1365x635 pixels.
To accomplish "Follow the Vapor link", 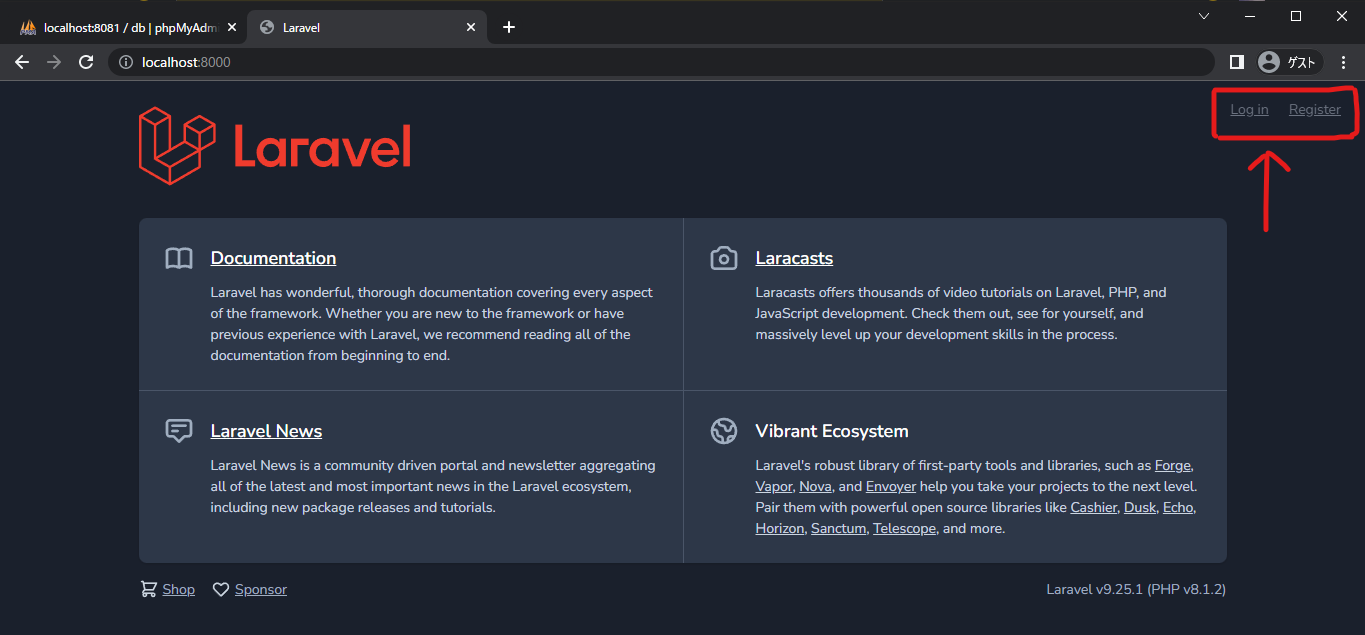I will point(774,486).
